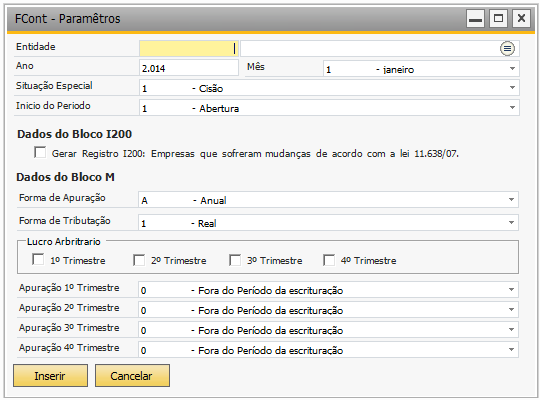Close the FCont Parâmetros window

[521, 18]
